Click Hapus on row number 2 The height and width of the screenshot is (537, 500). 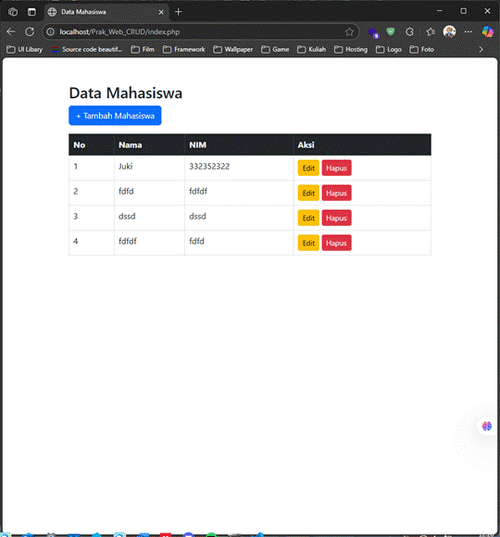pyautogui.click(x=336, y=193)
